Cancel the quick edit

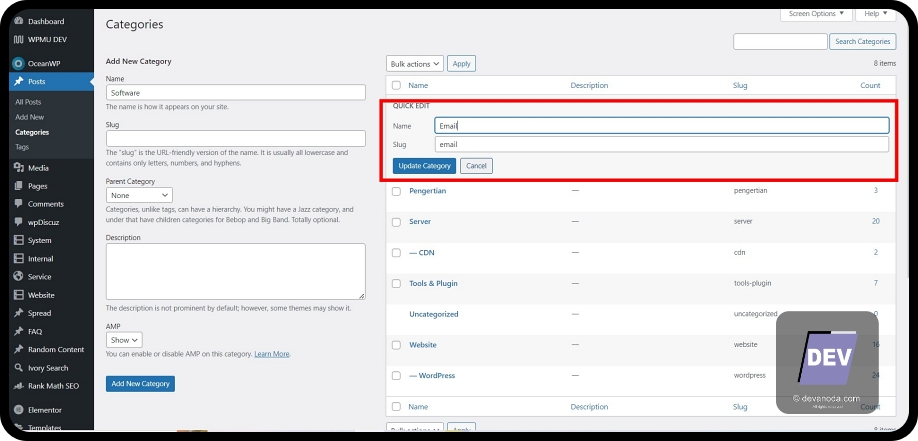[x=477, y=166]
